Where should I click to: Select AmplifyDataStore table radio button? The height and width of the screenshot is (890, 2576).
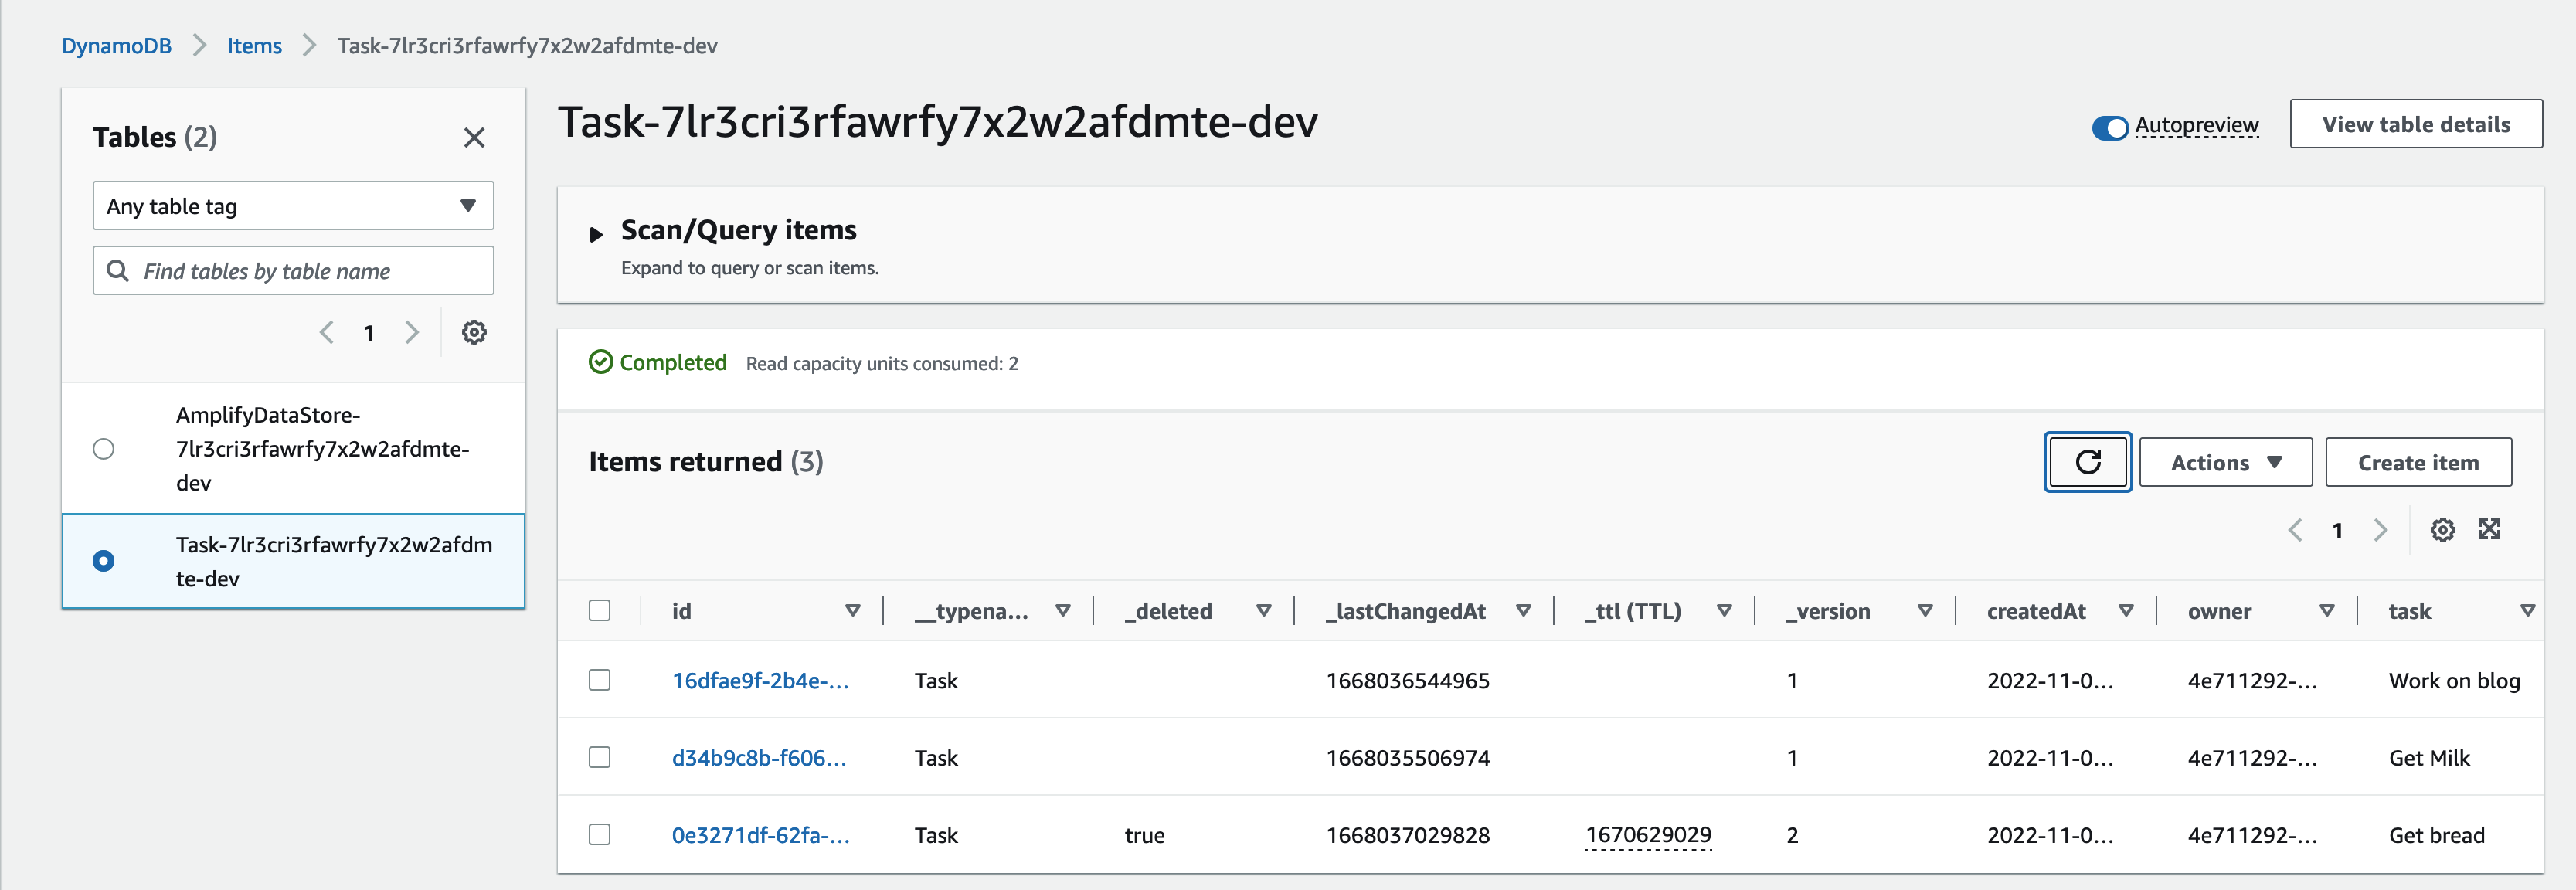(x=104, y=449)
